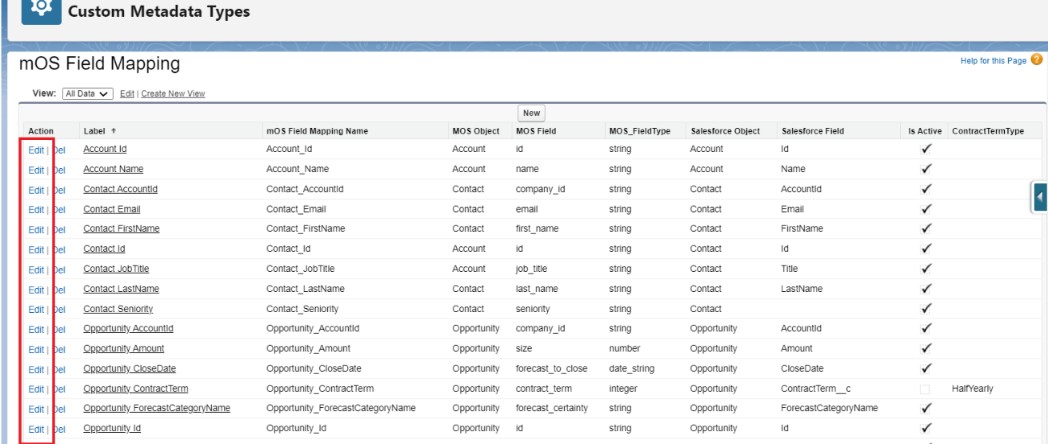Delete the Contact Seniority record
1048x444 pixels.
(x=59, y=310)
